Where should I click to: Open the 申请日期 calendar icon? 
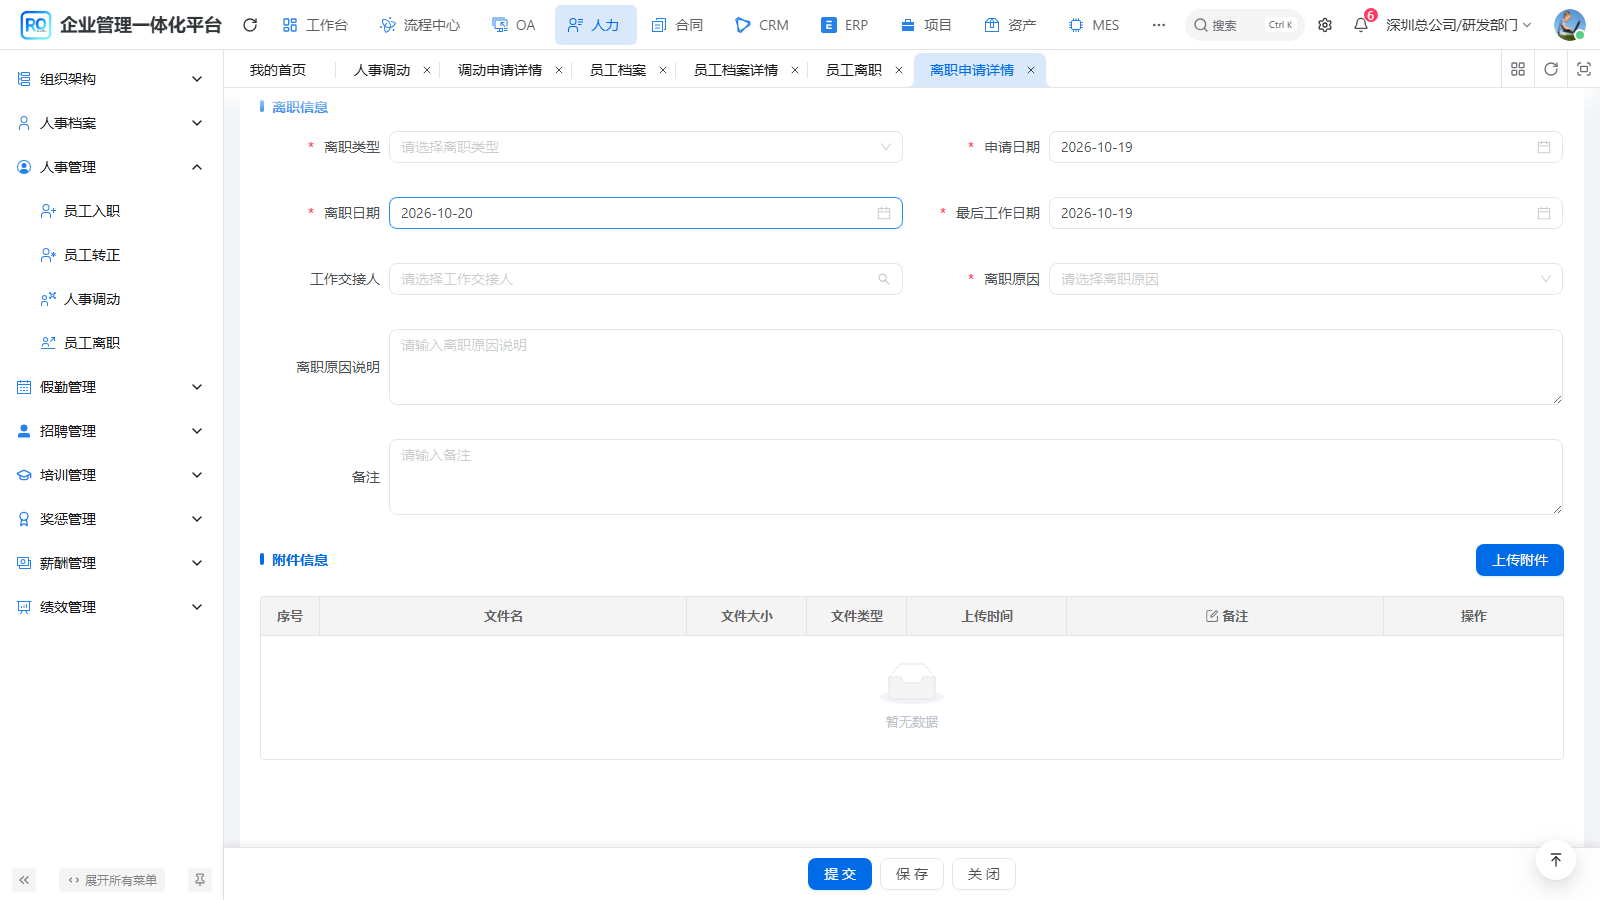[1544, 147]
